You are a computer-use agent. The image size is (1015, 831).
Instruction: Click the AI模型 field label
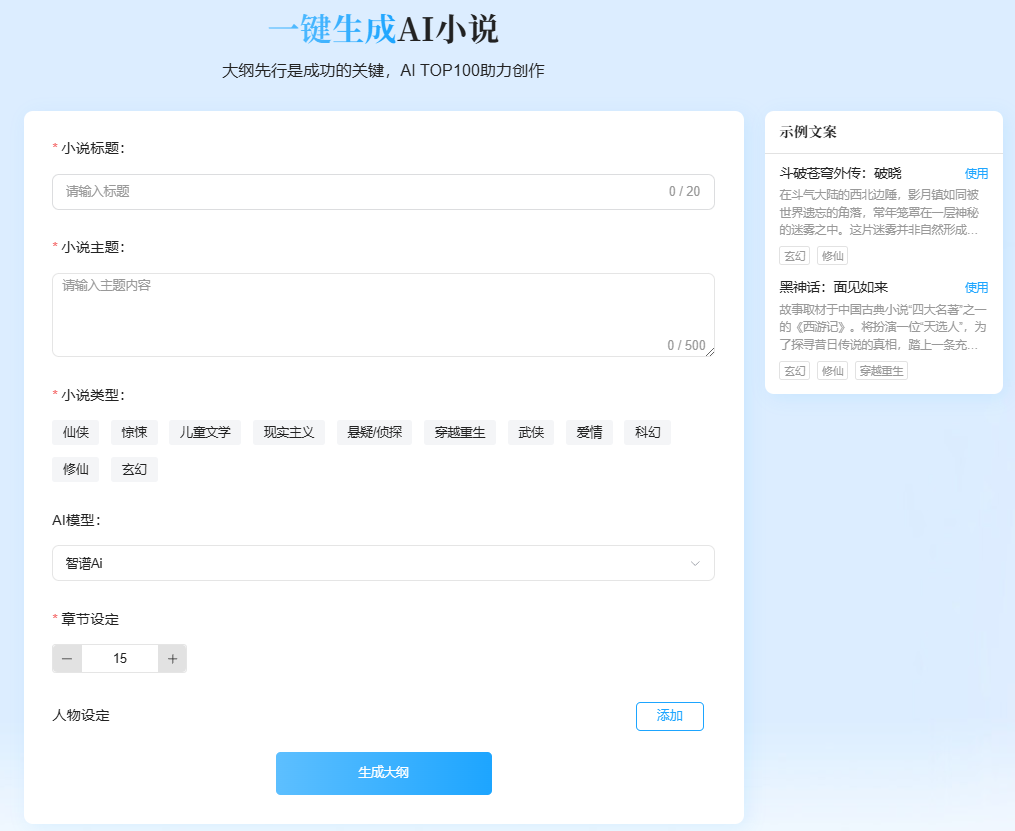(x=76, y=520)
